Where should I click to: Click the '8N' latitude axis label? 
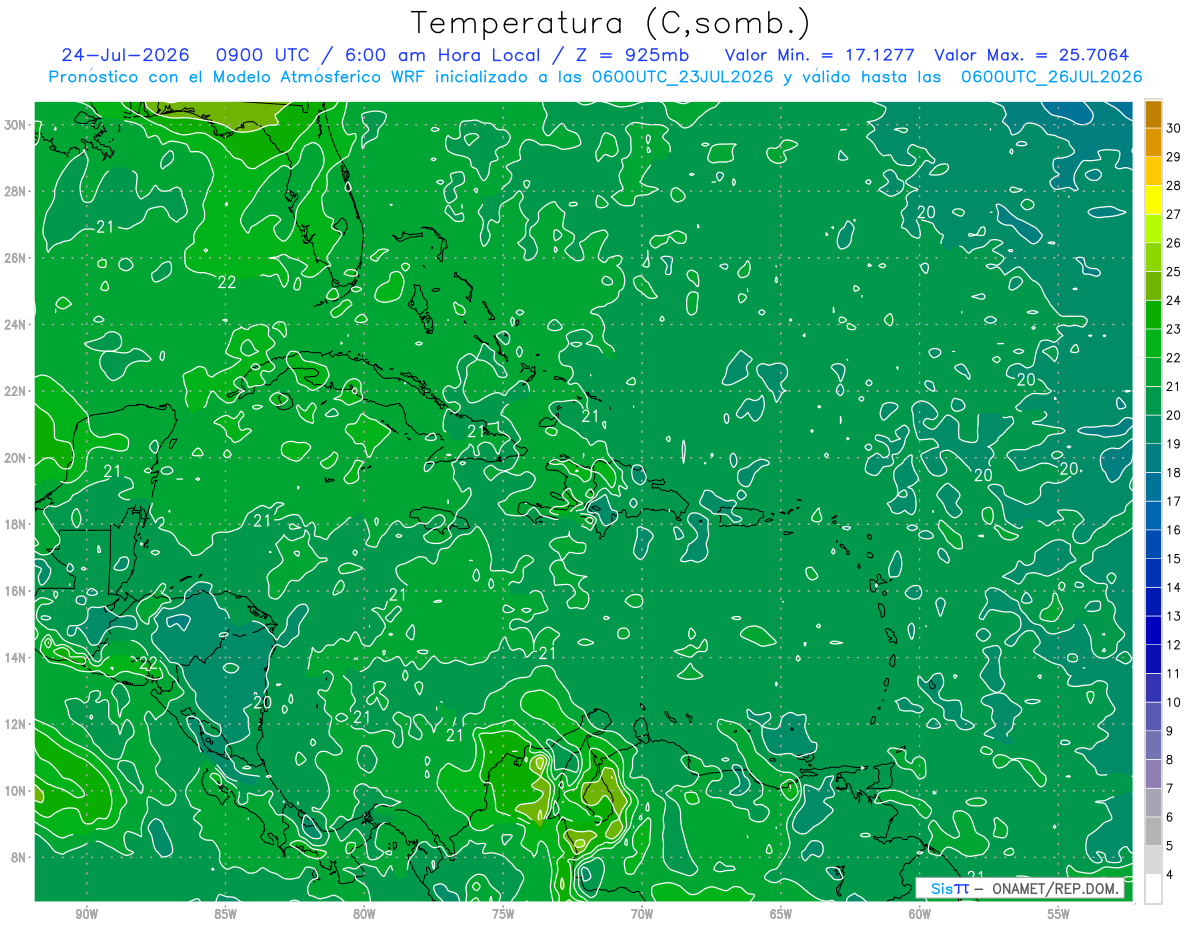(x=20, y=857)
